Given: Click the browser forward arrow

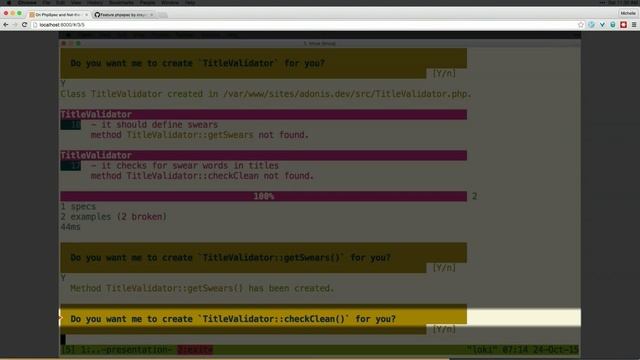Looking at the screenshot, I should (x=15, y=25).
